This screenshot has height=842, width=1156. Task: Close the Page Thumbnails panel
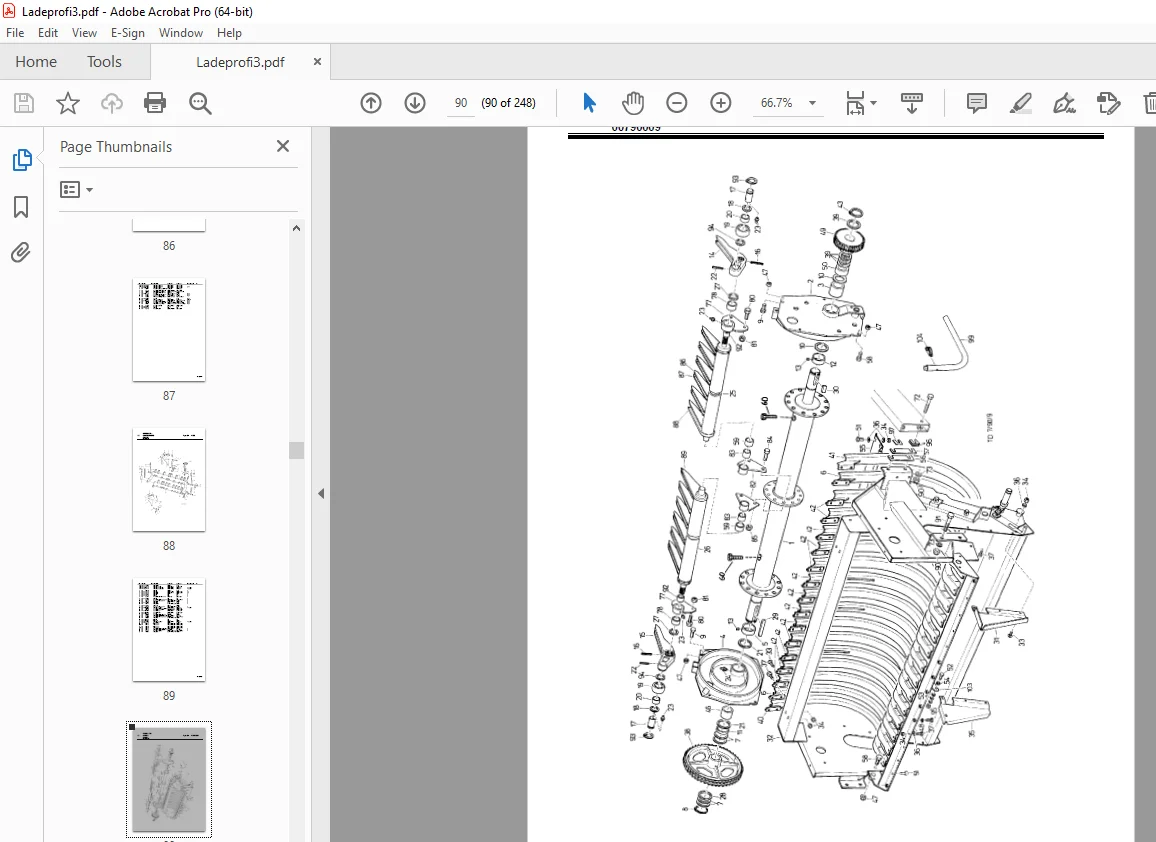click(x=282, y=146)
